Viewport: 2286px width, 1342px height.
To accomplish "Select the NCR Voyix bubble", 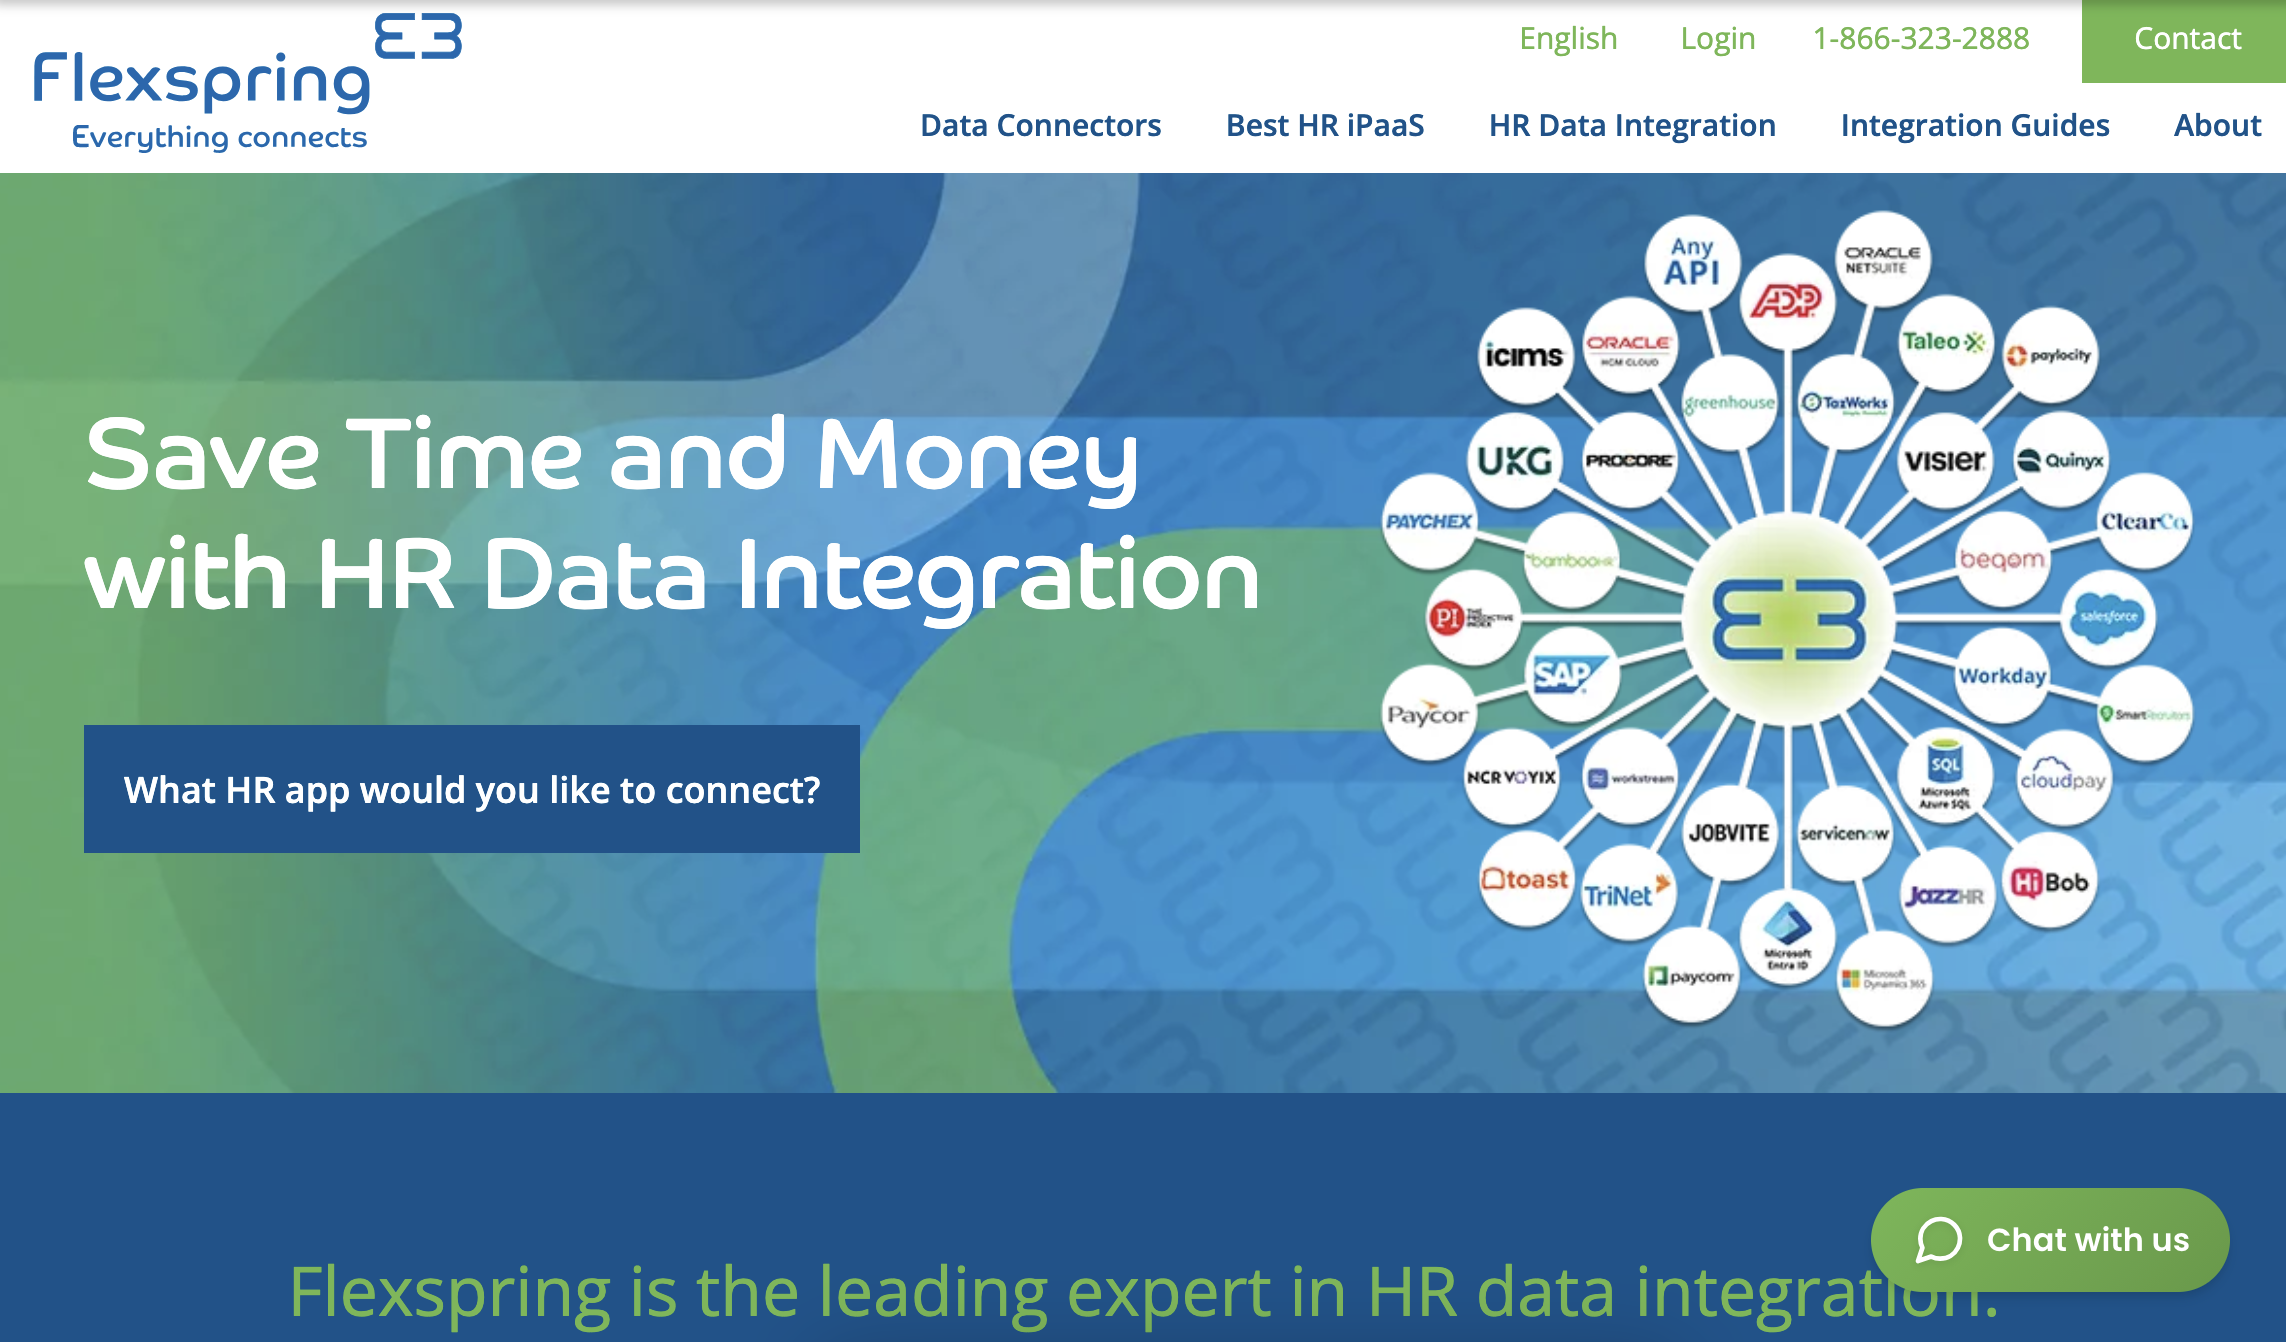I will [1512, 777].
